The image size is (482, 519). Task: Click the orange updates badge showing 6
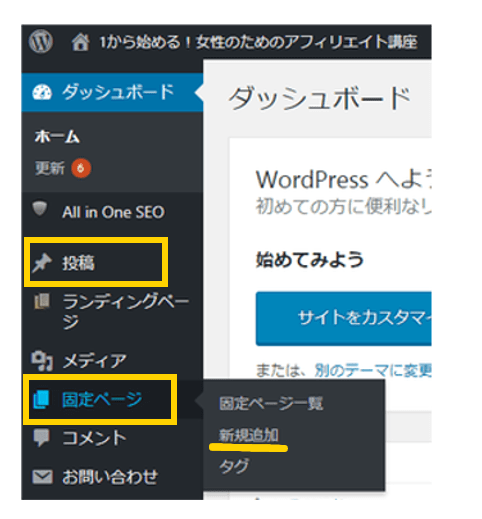point(81,168)
